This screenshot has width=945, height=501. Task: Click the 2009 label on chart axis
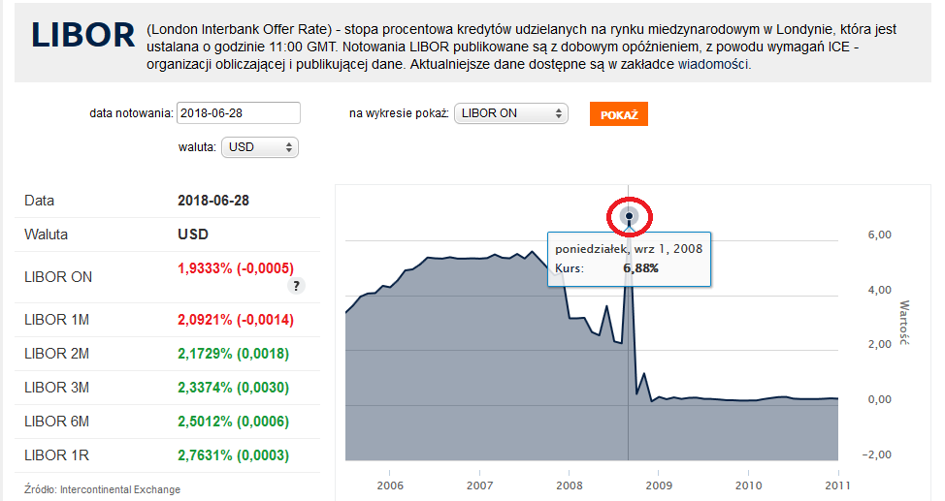point(658,485)
